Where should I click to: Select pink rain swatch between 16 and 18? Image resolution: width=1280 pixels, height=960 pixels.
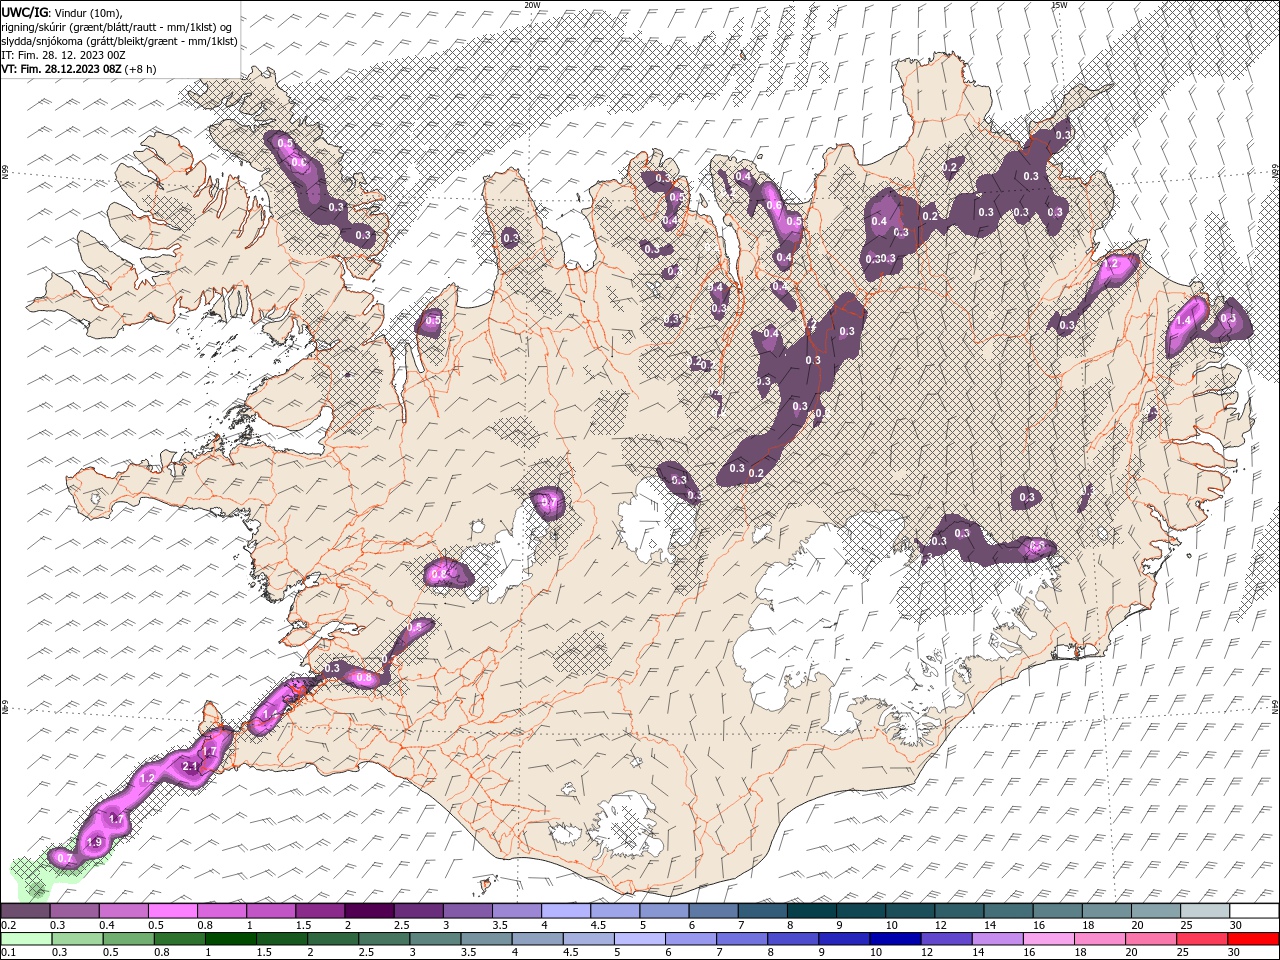(1047, 939)
